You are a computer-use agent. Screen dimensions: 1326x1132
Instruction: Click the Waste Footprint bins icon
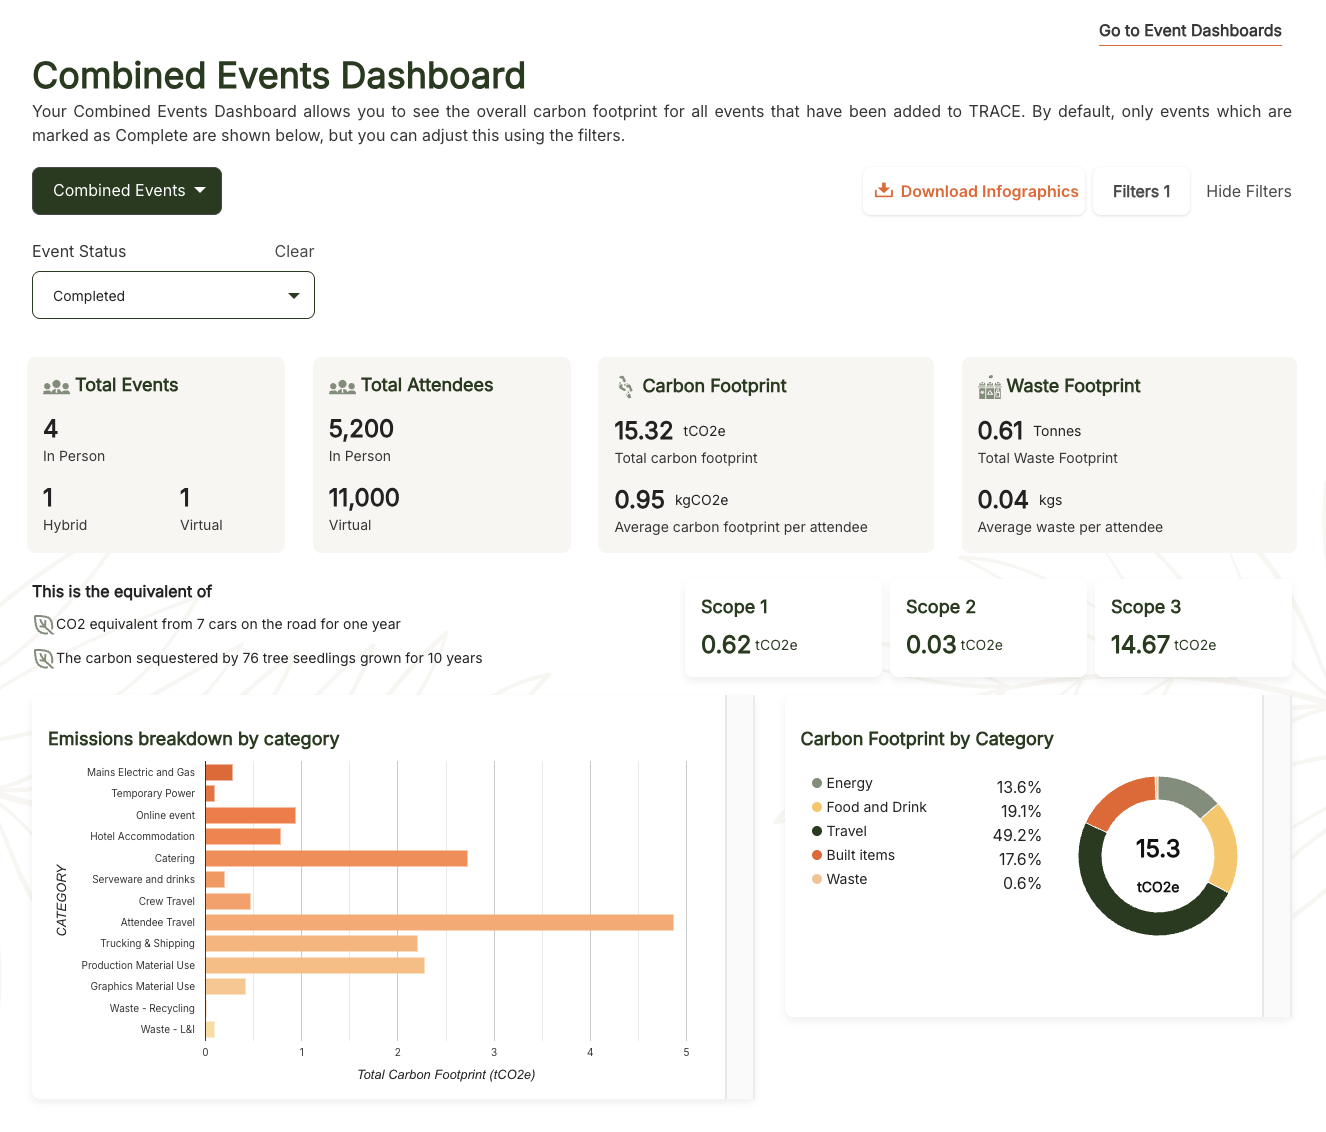[989, 387]
